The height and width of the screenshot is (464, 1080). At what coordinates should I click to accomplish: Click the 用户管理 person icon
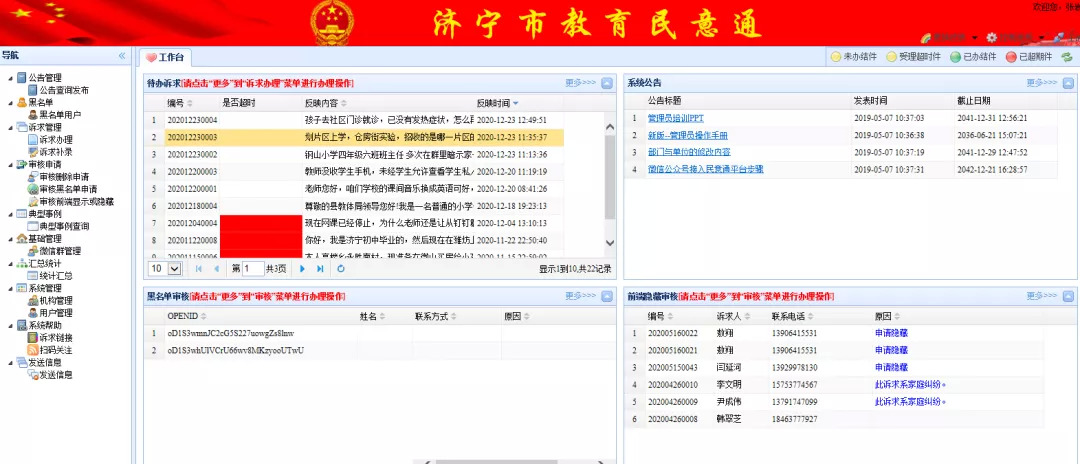[32, 313]
